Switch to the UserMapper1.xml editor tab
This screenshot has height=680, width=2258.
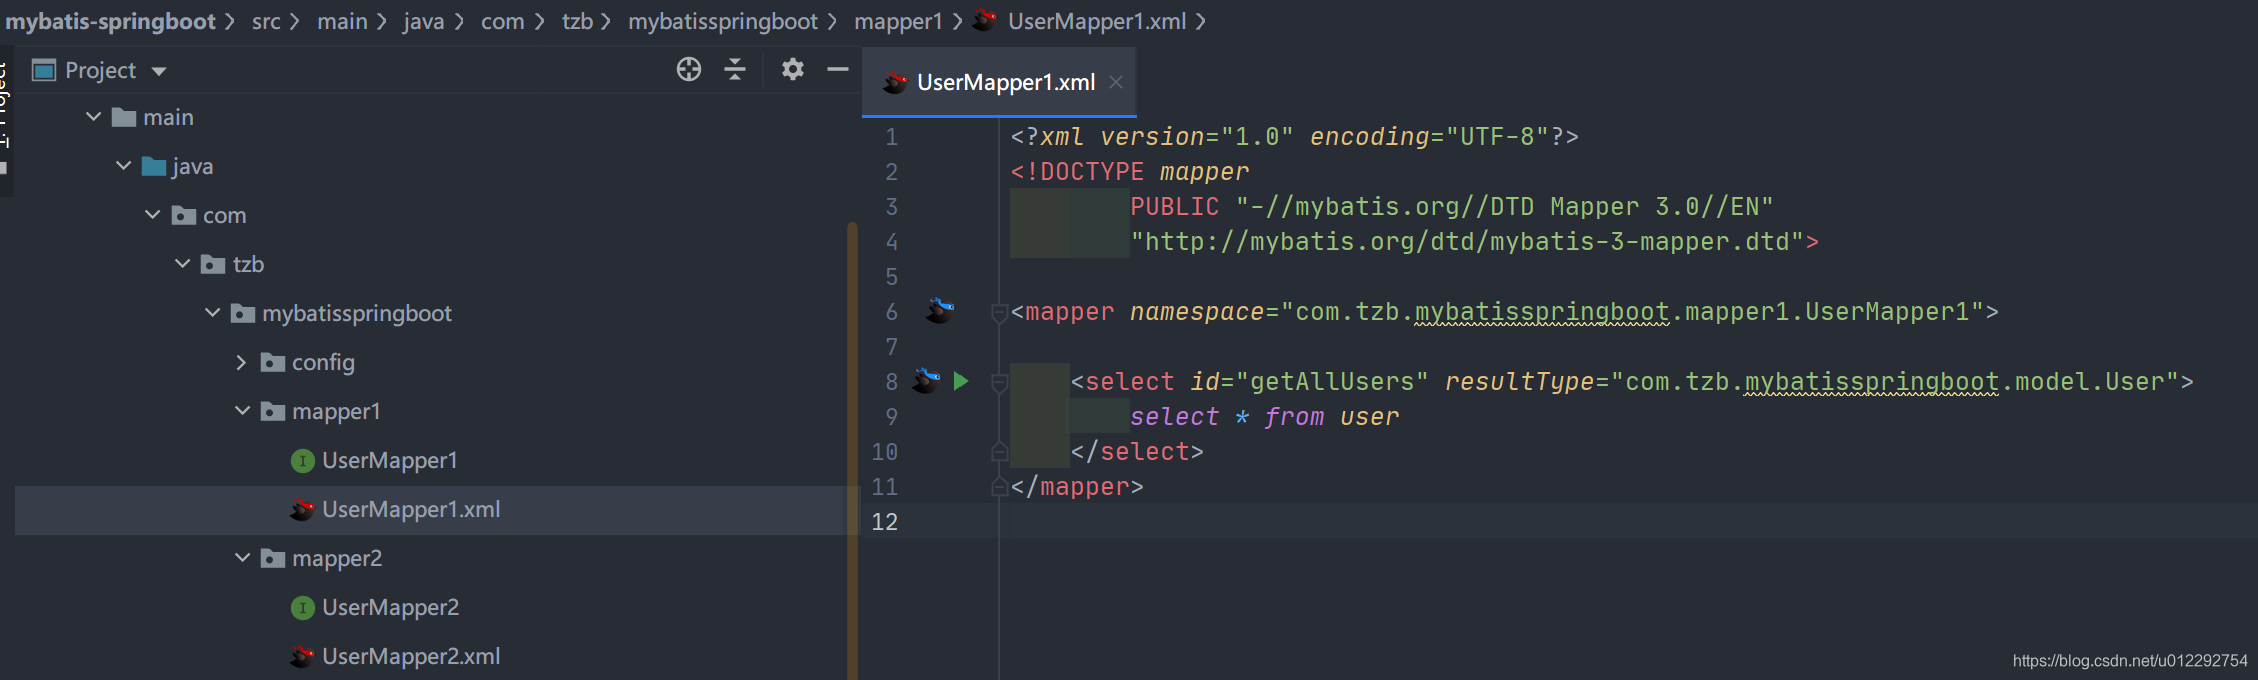tap(999, 82)
